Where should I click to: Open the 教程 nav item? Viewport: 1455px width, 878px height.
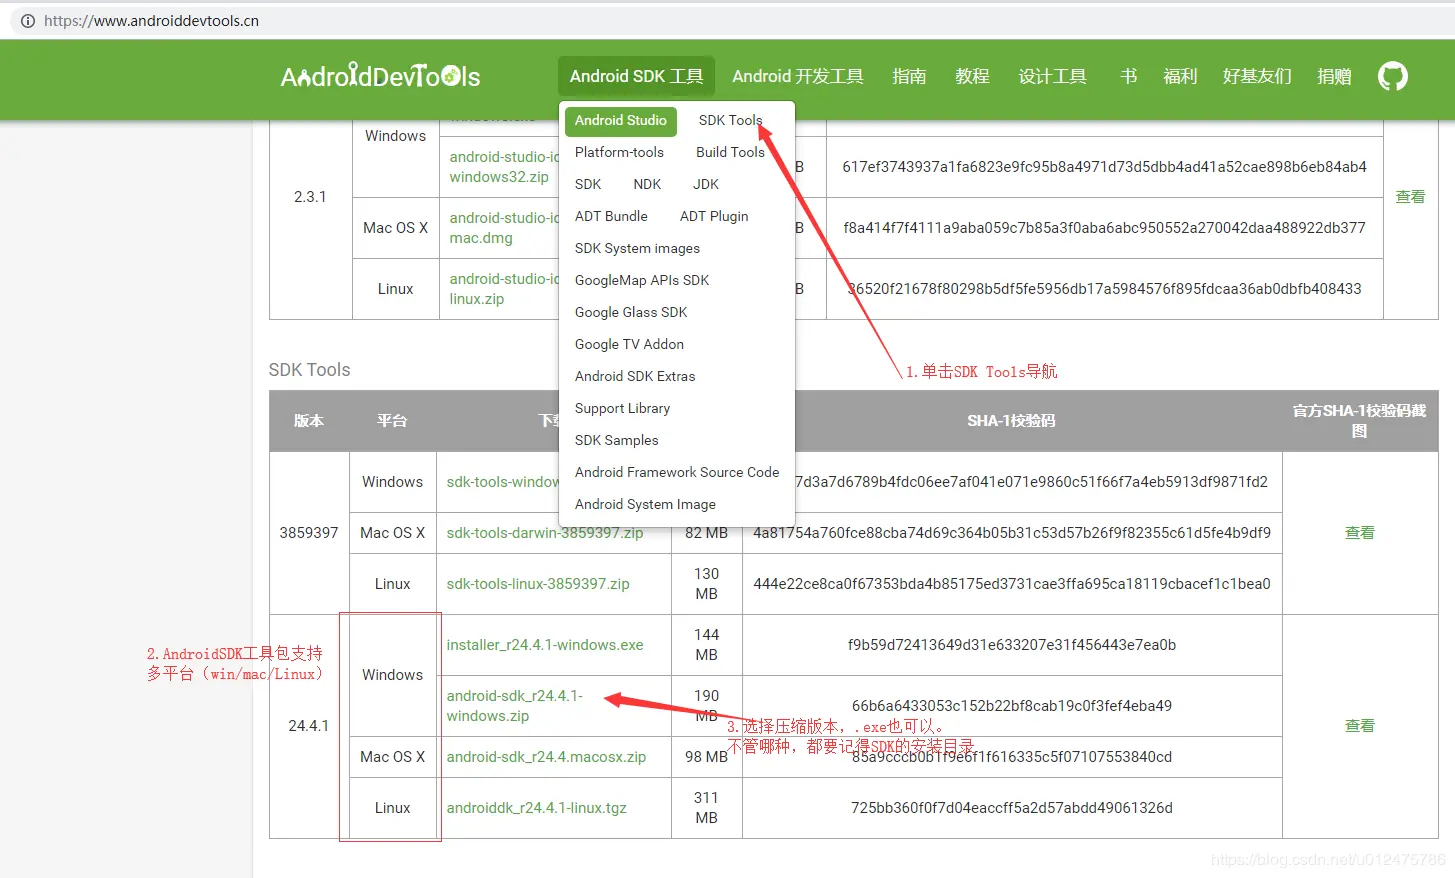(972, 76)
